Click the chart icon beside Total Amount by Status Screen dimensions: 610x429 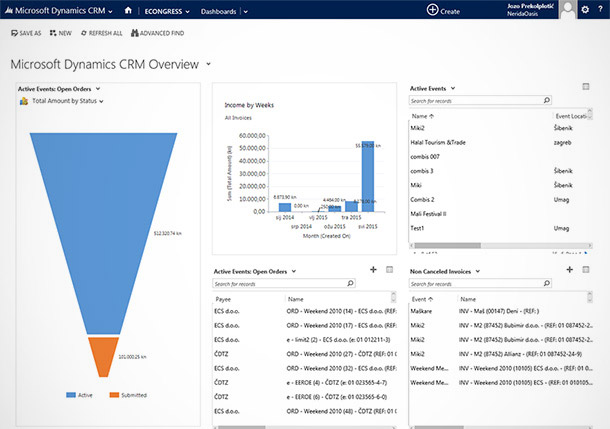click(24, 101)
